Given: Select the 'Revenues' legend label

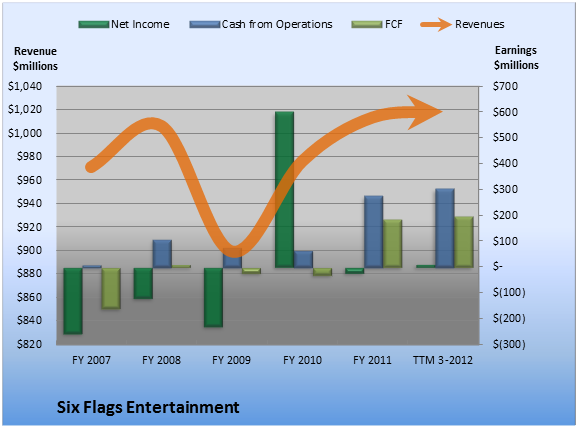Looking at the screenshot, I should tap(479, 24).
